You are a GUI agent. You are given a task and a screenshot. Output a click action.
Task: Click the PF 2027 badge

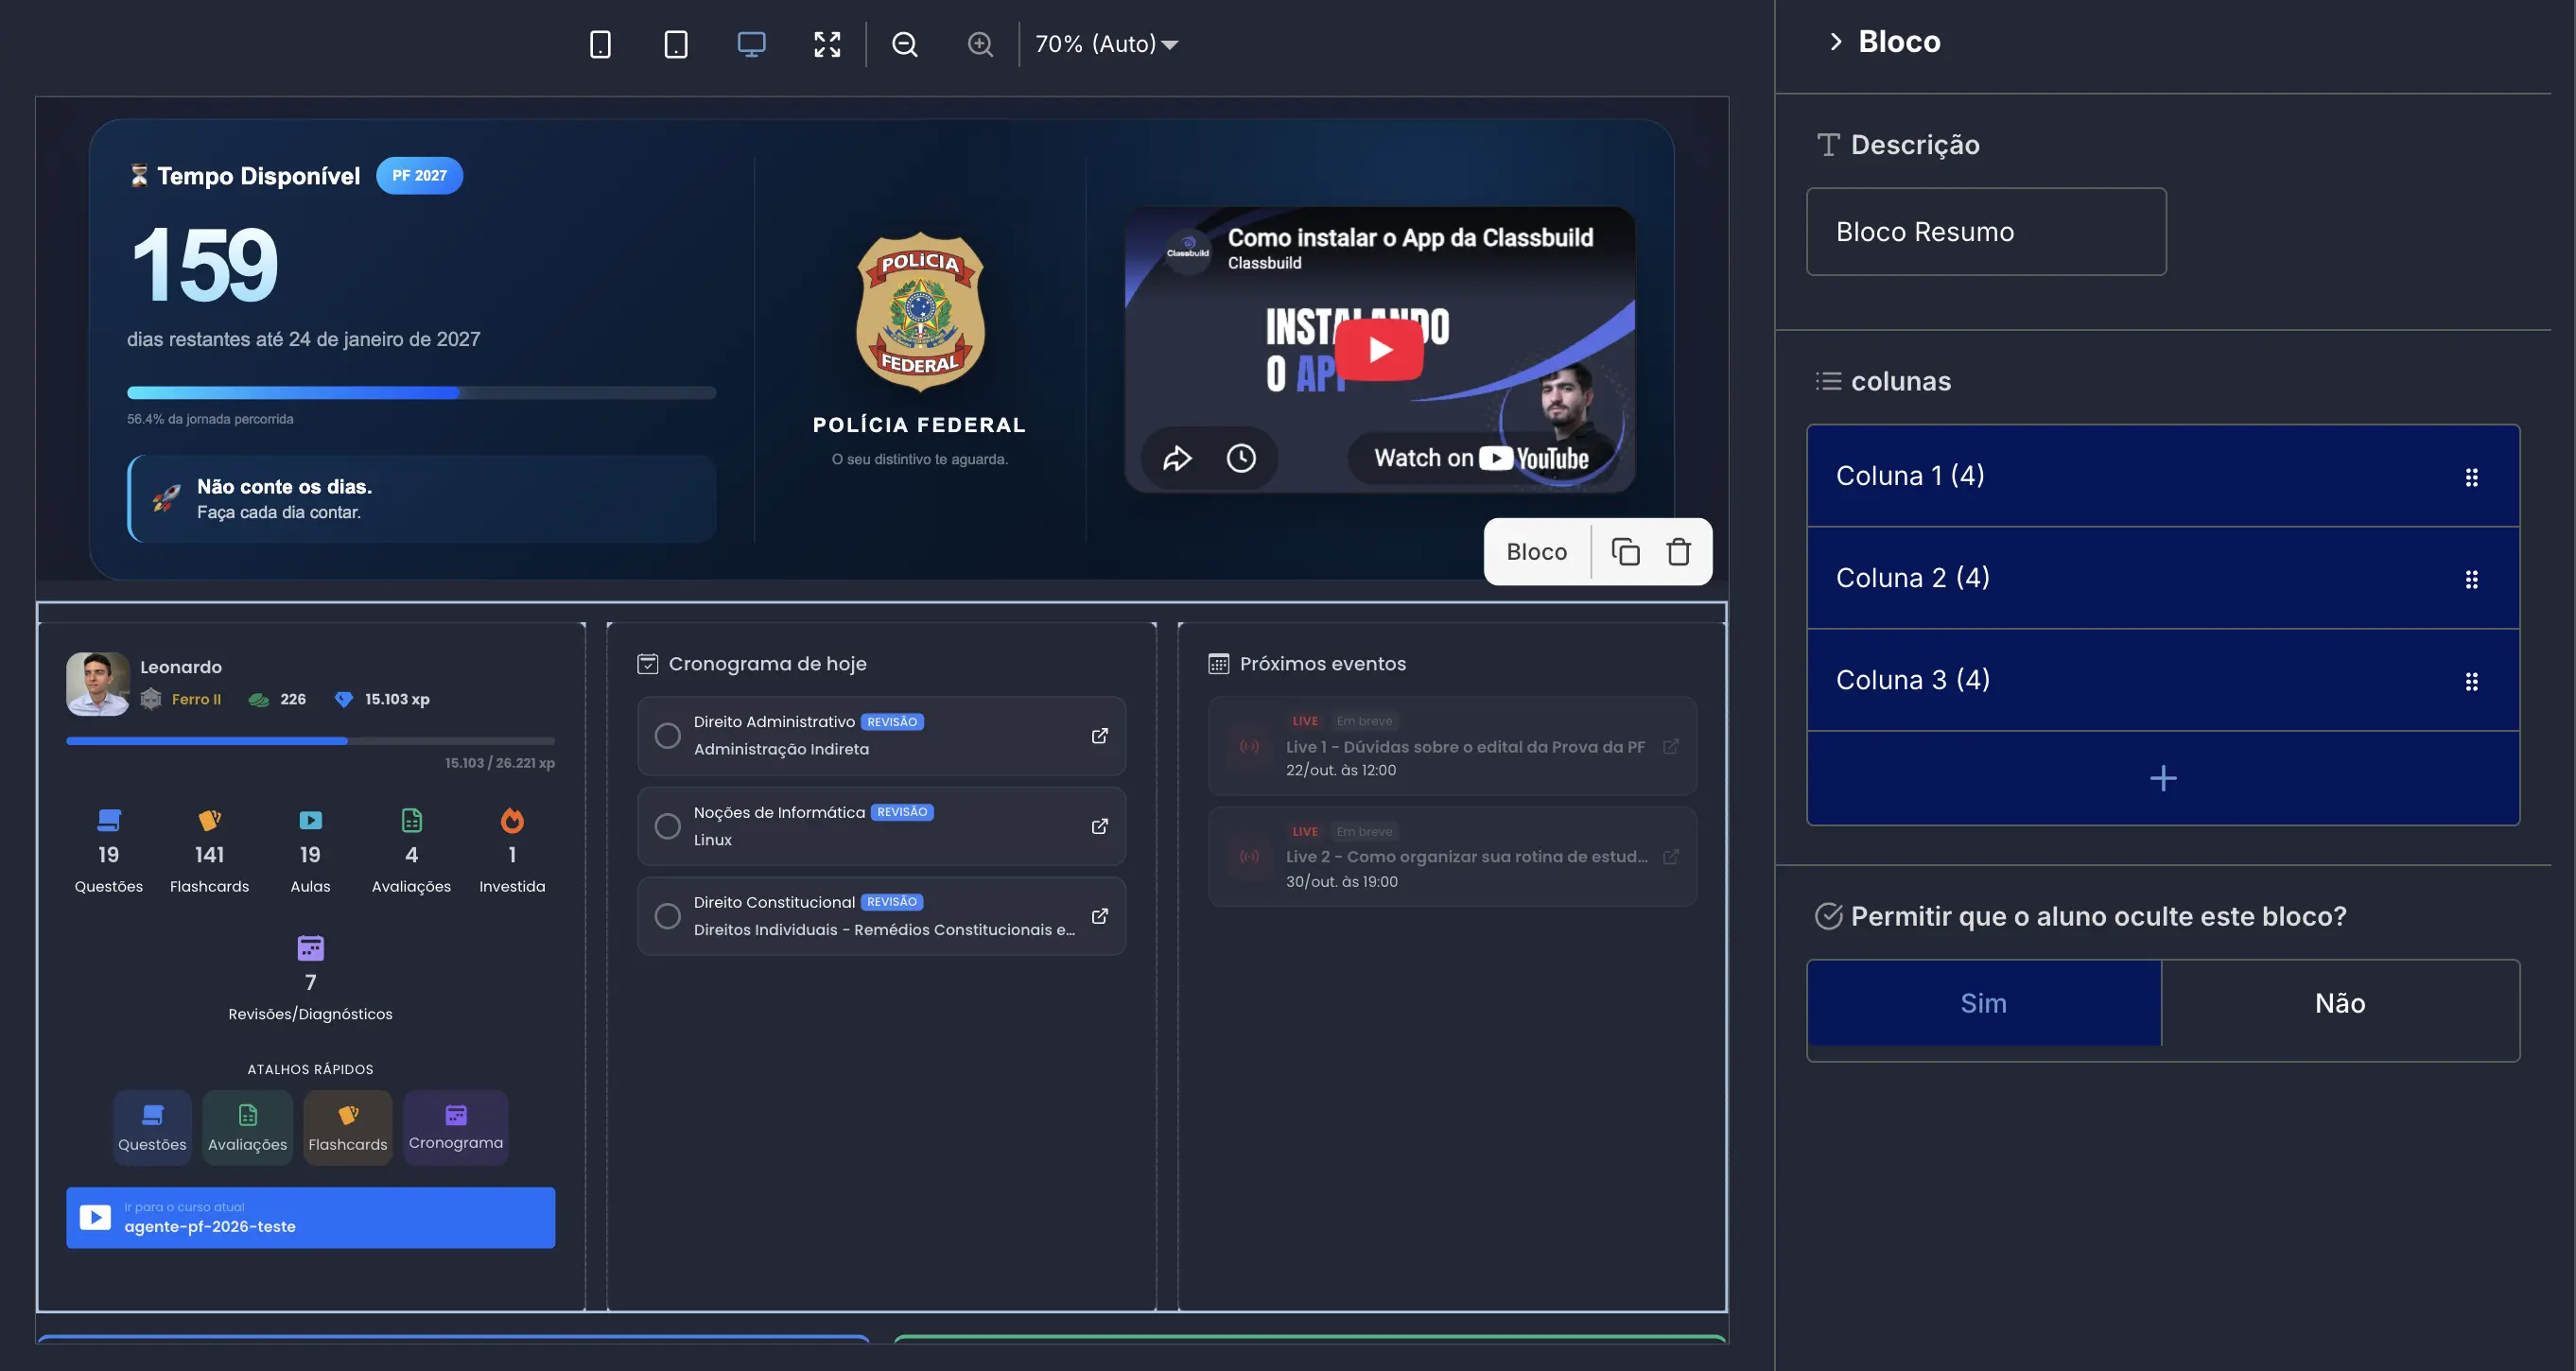pos(419,176)
